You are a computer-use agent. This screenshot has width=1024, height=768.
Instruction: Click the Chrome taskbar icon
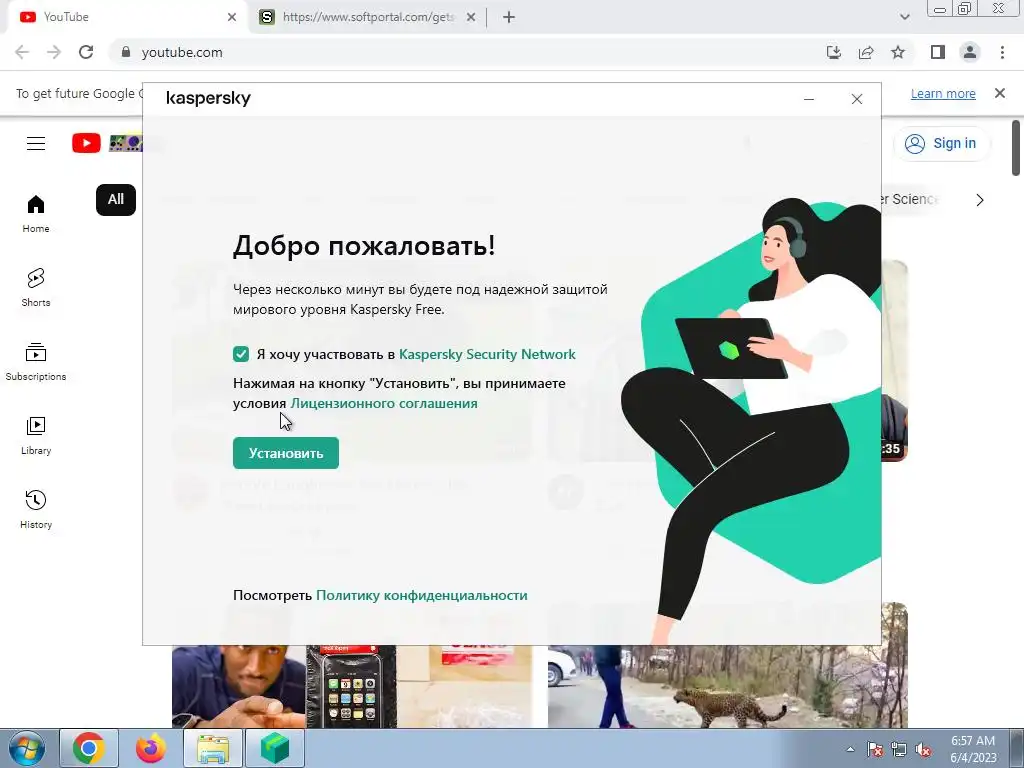[89, 748]
